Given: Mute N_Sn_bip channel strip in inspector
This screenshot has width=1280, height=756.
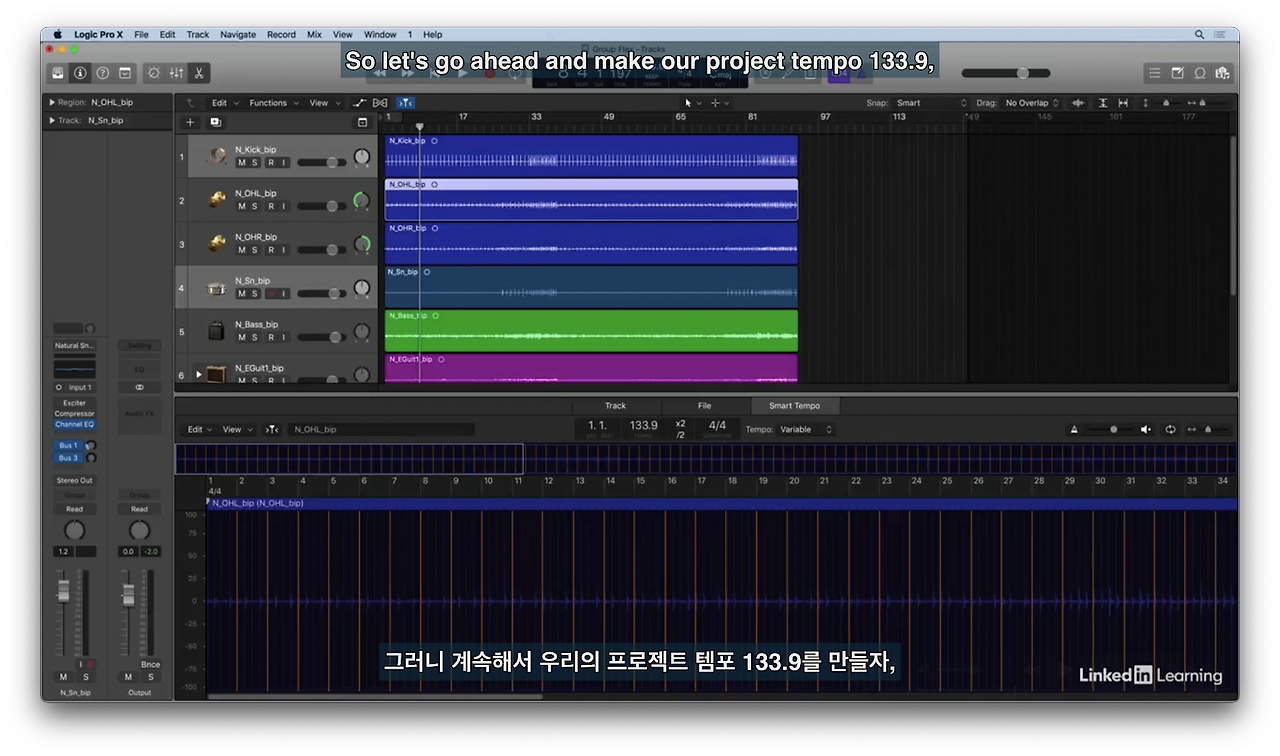Looking at the screenshot, I should [x=62, y=677].
